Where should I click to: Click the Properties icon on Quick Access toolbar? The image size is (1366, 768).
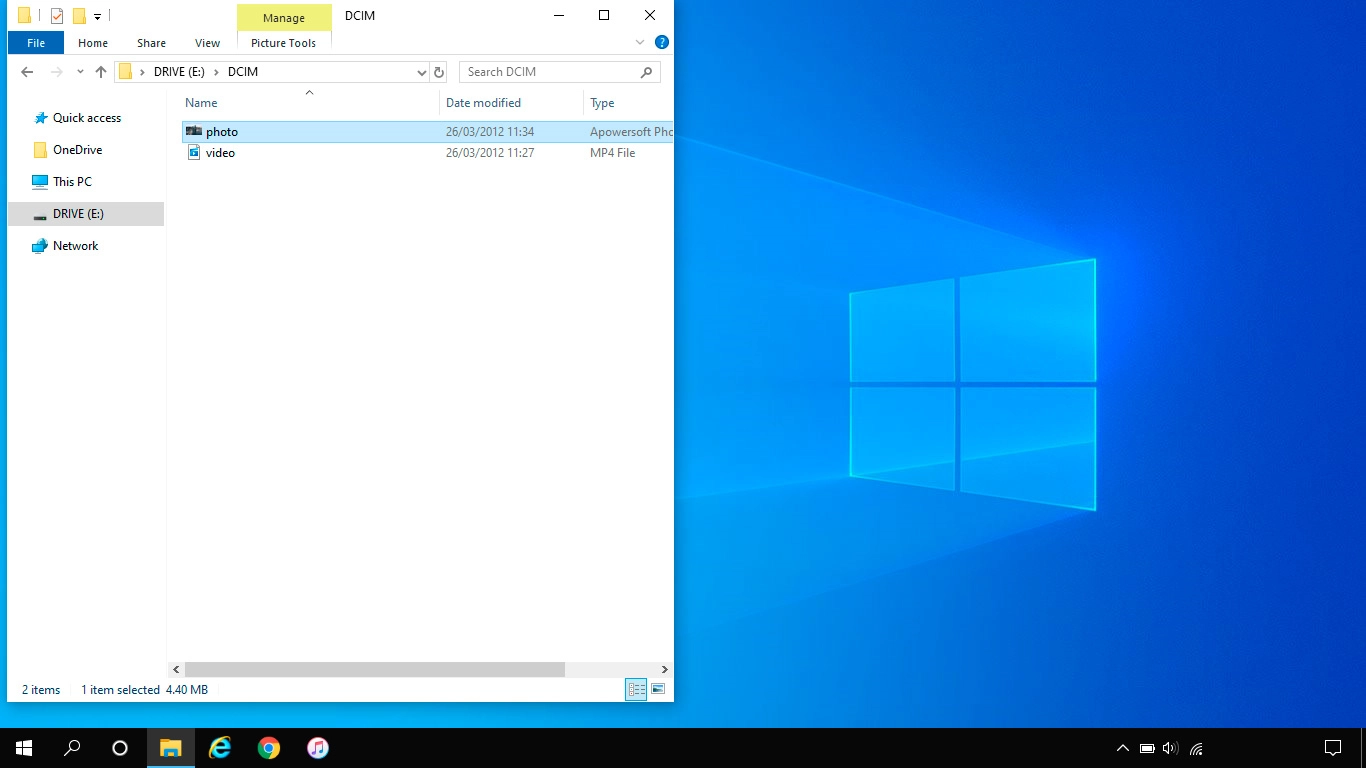56,15
